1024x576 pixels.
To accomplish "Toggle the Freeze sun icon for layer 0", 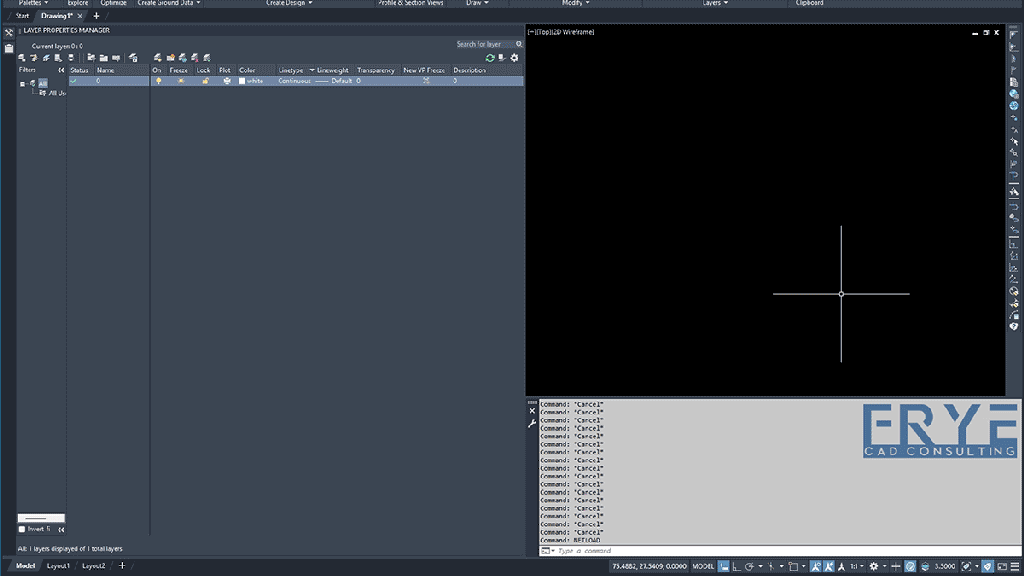I will point(181,81).
